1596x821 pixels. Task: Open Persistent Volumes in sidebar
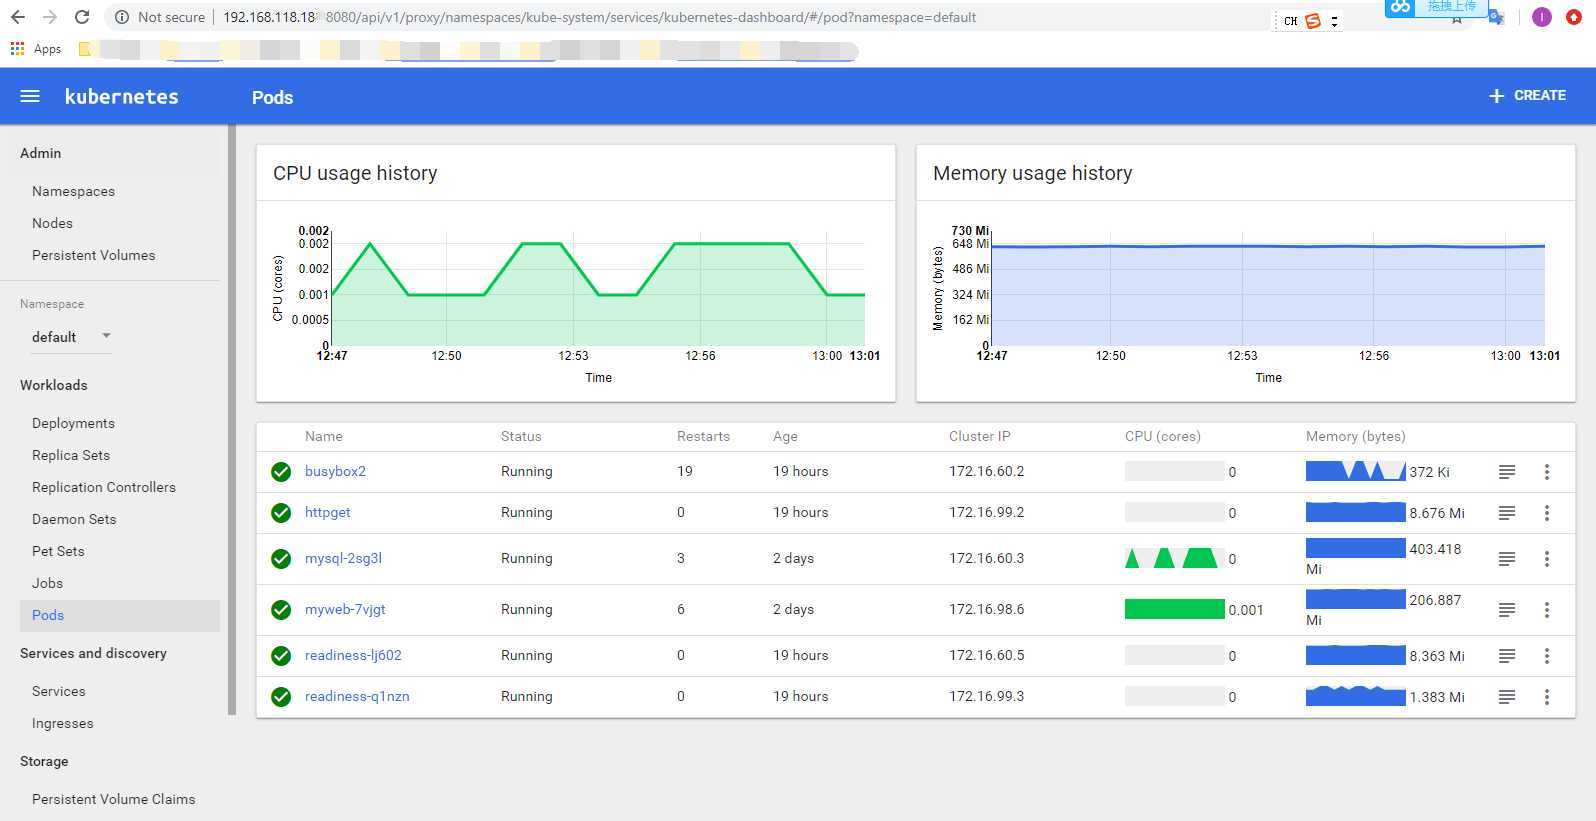tap(93, 255)
